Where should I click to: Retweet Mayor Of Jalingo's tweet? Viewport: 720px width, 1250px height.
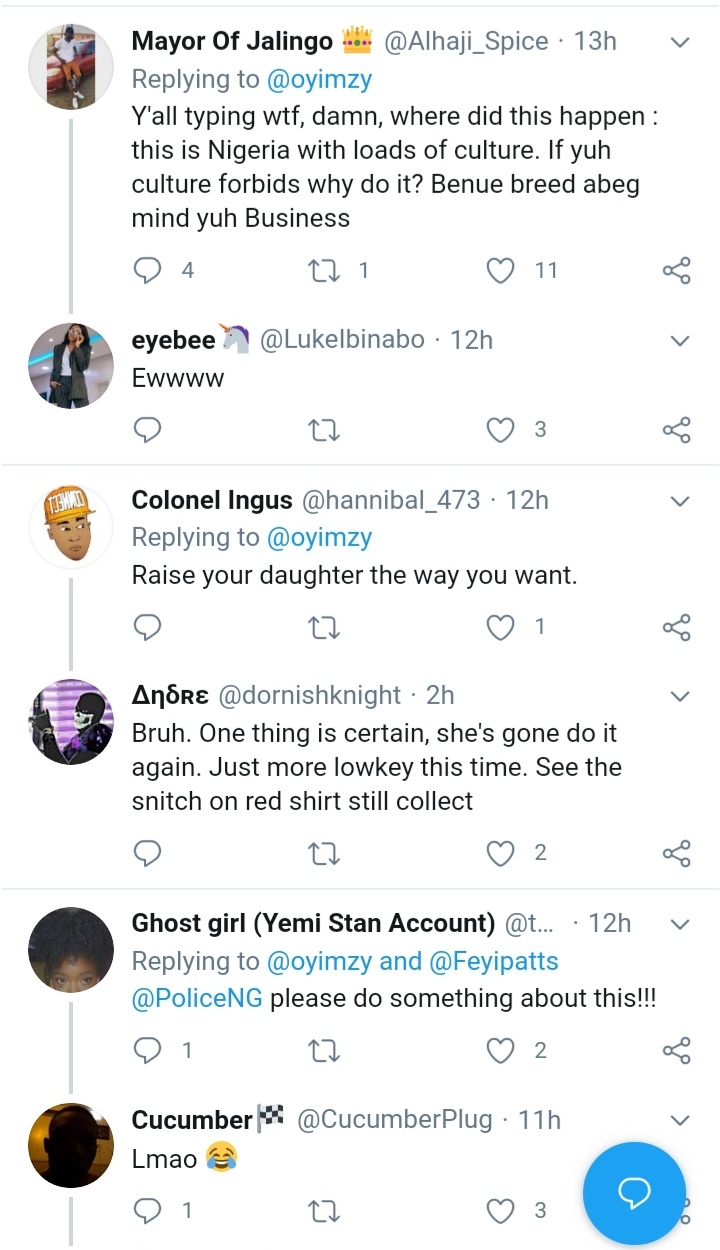322,270
